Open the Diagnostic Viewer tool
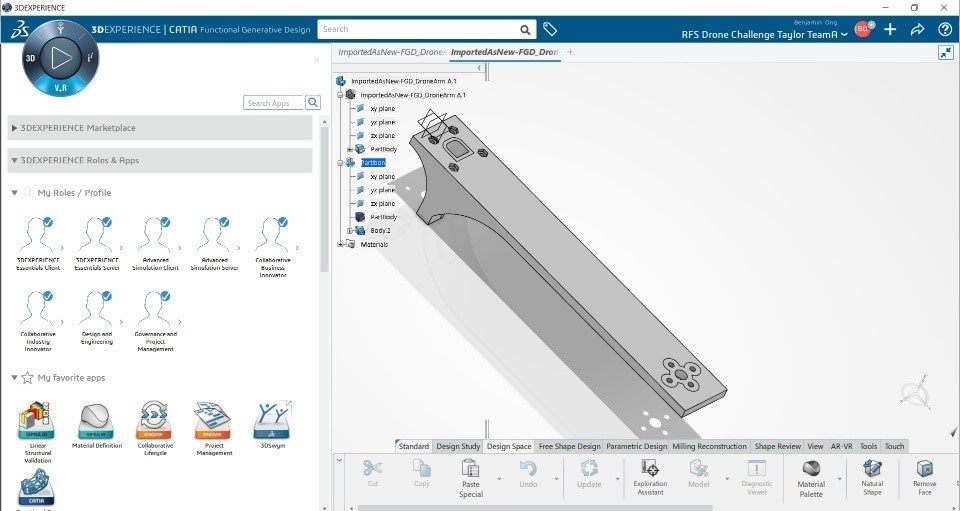960x511 pixels. (x=757, y=477)
